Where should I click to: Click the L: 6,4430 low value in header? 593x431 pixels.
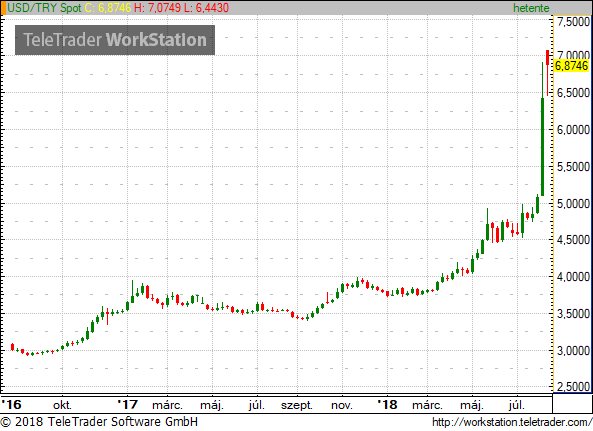[206, 8]
